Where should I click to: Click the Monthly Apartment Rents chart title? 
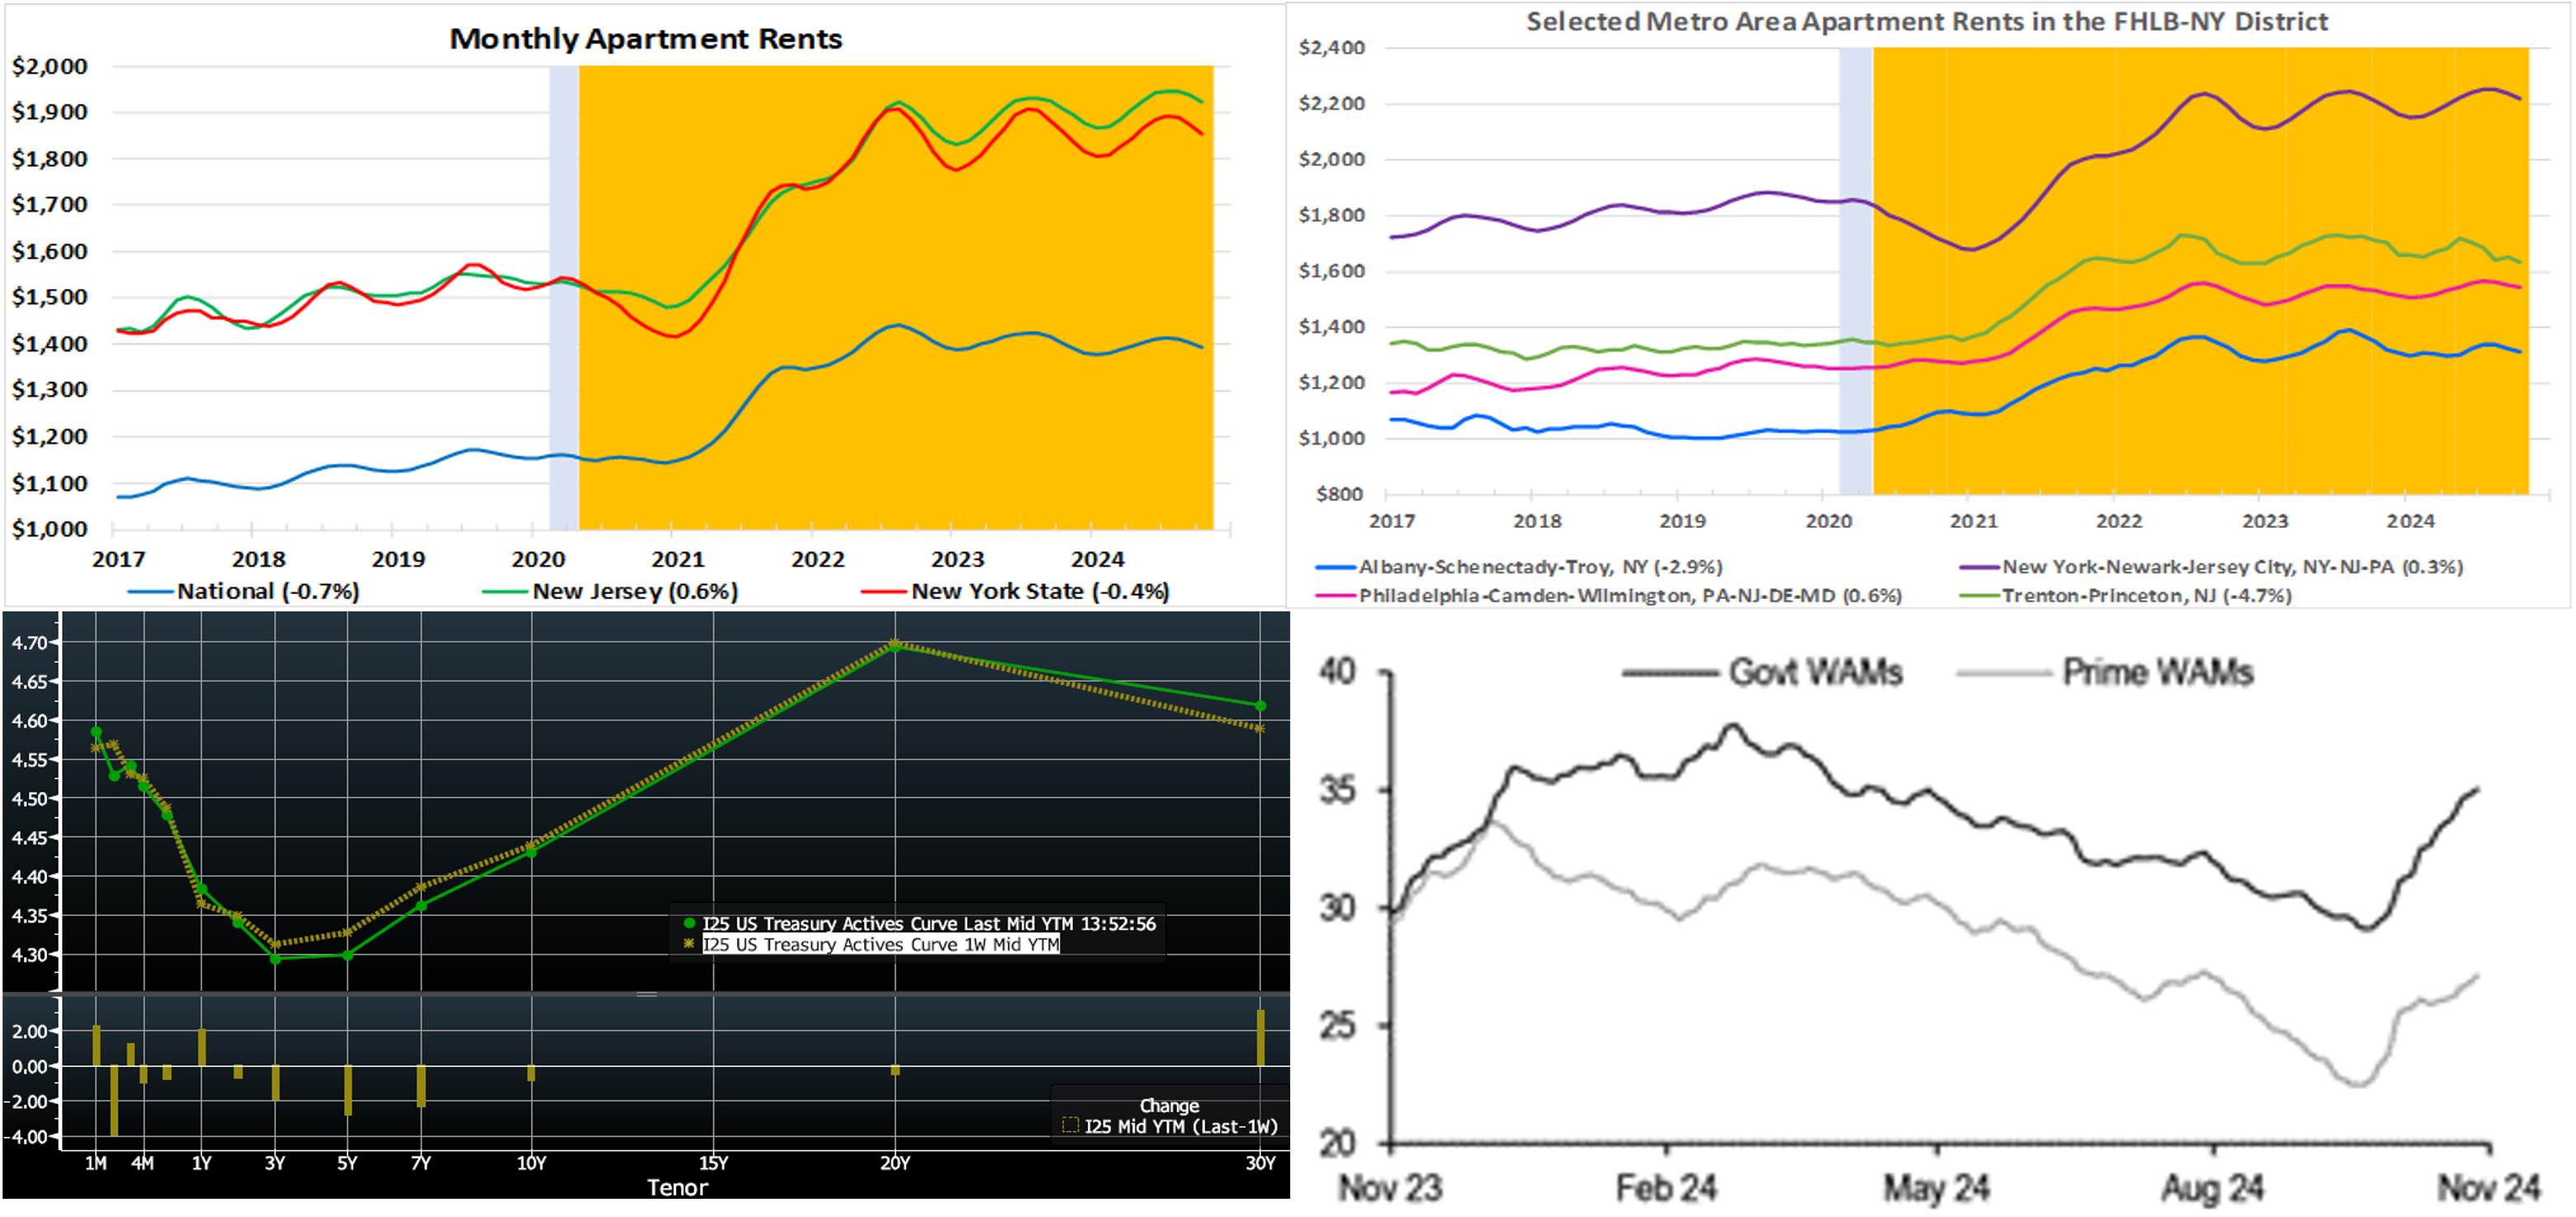(x=645, y=39)
